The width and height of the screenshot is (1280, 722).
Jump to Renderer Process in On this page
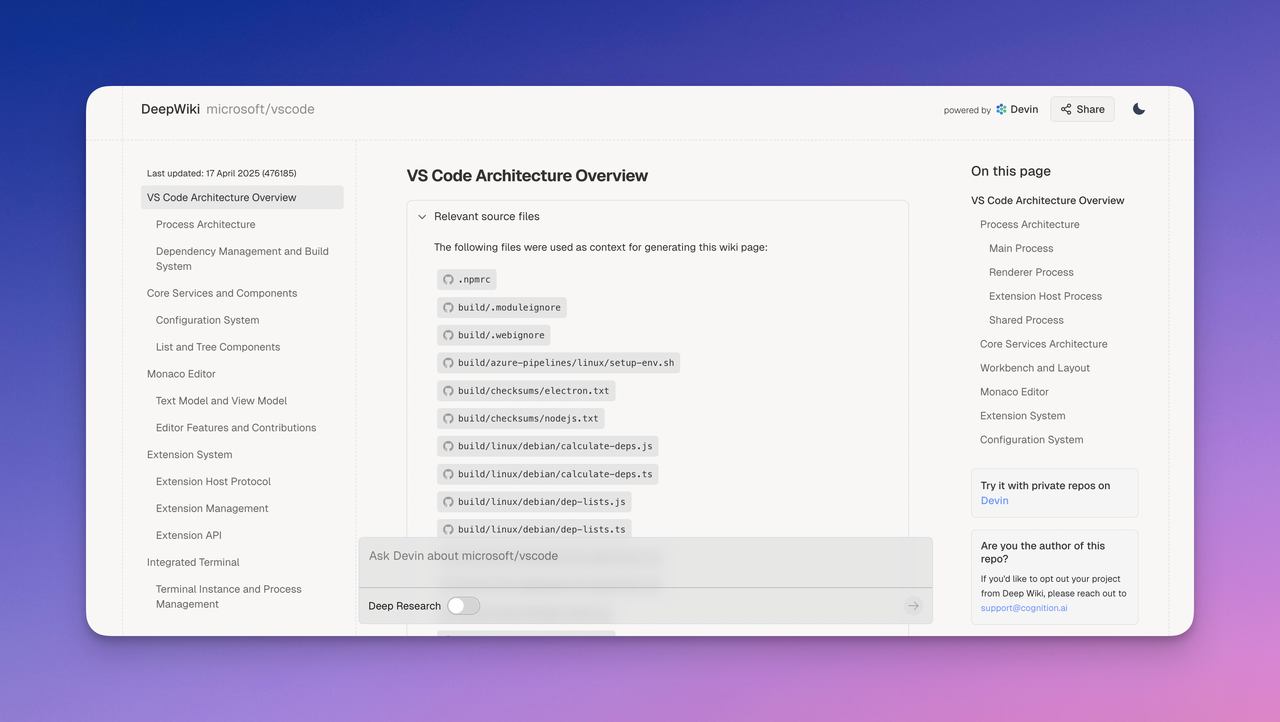[1031, 272]
